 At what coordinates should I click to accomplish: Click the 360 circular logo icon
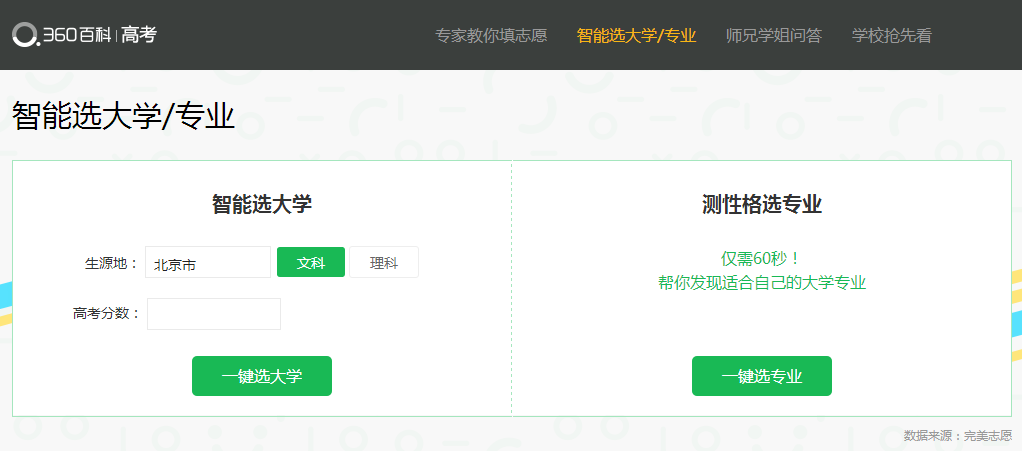tap(25, 35)
